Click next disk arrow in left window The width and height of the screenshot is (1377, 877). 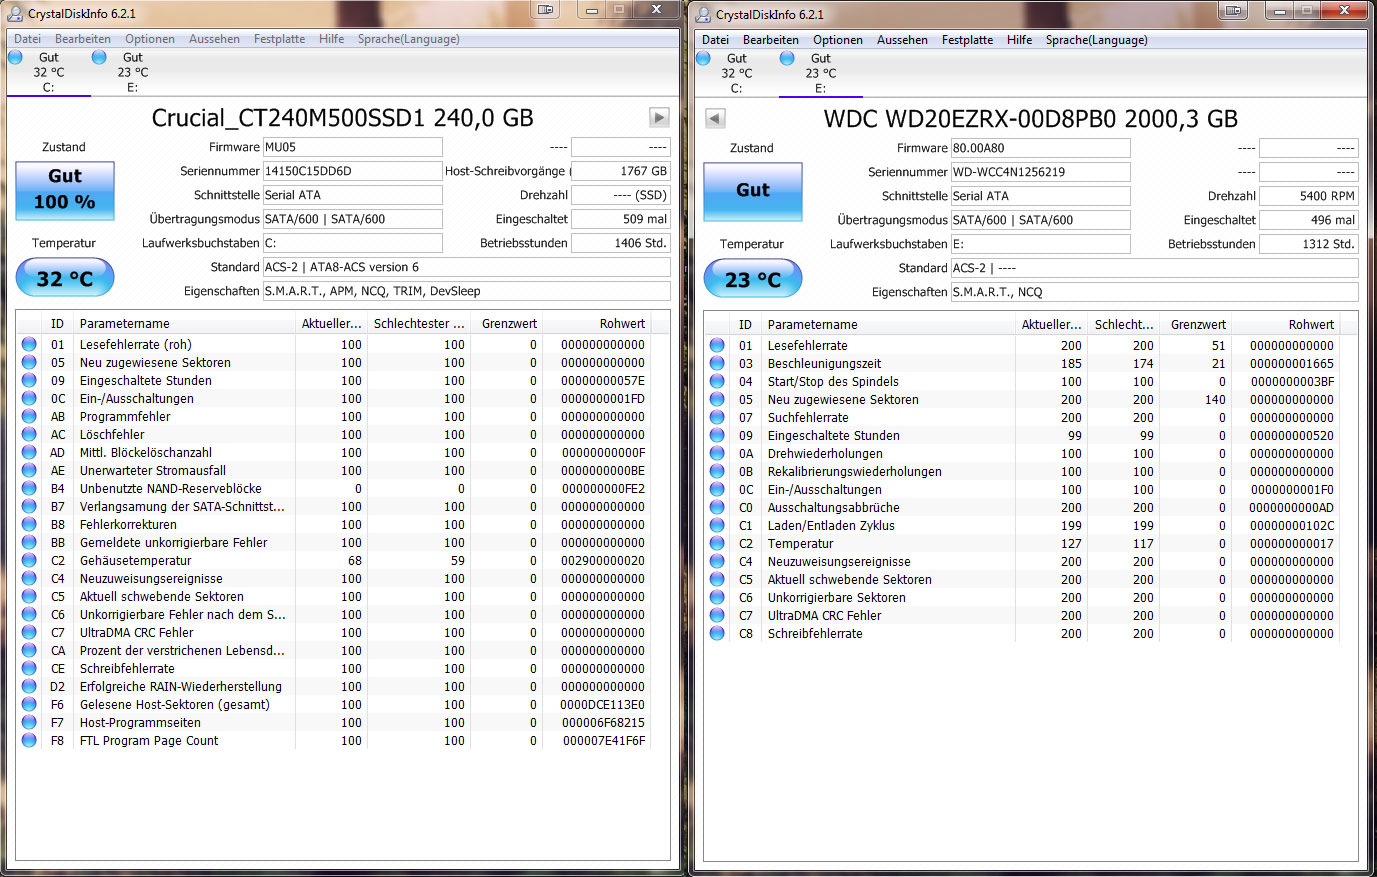point(659,117)
